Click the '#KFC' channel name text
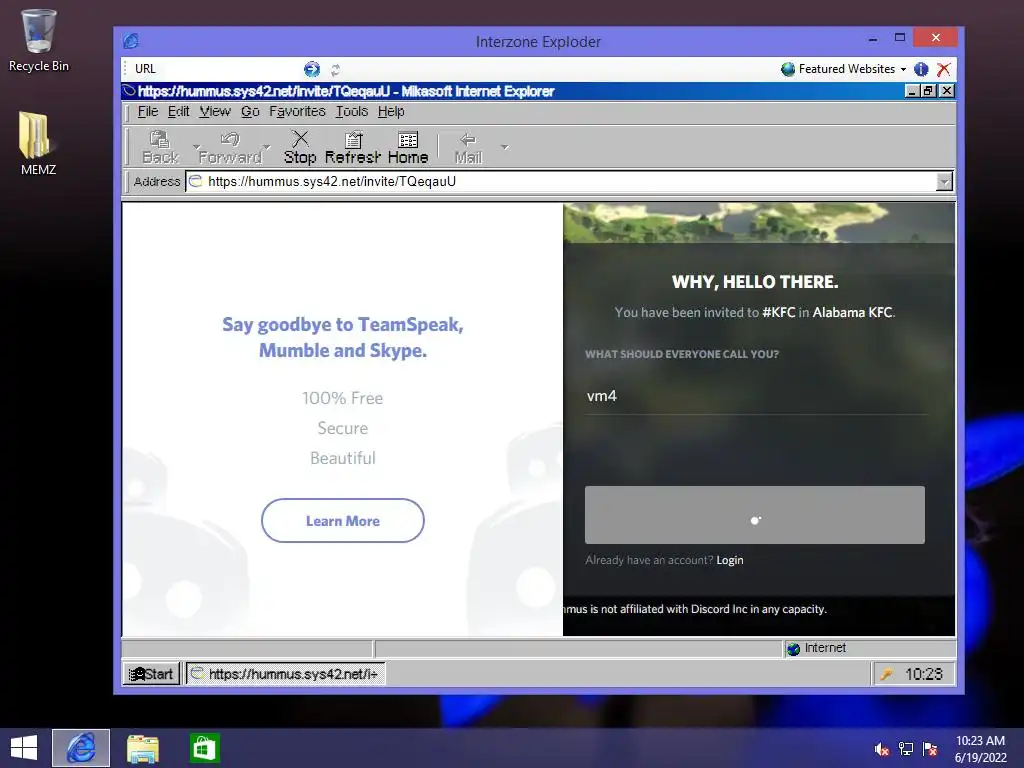 click(778, 313)
